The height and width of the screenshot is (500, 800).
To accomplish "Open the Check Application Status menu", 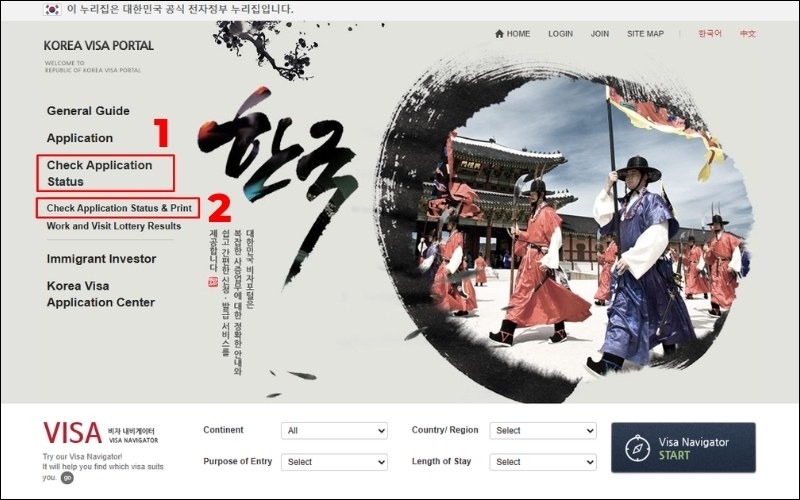I will 99,173.
